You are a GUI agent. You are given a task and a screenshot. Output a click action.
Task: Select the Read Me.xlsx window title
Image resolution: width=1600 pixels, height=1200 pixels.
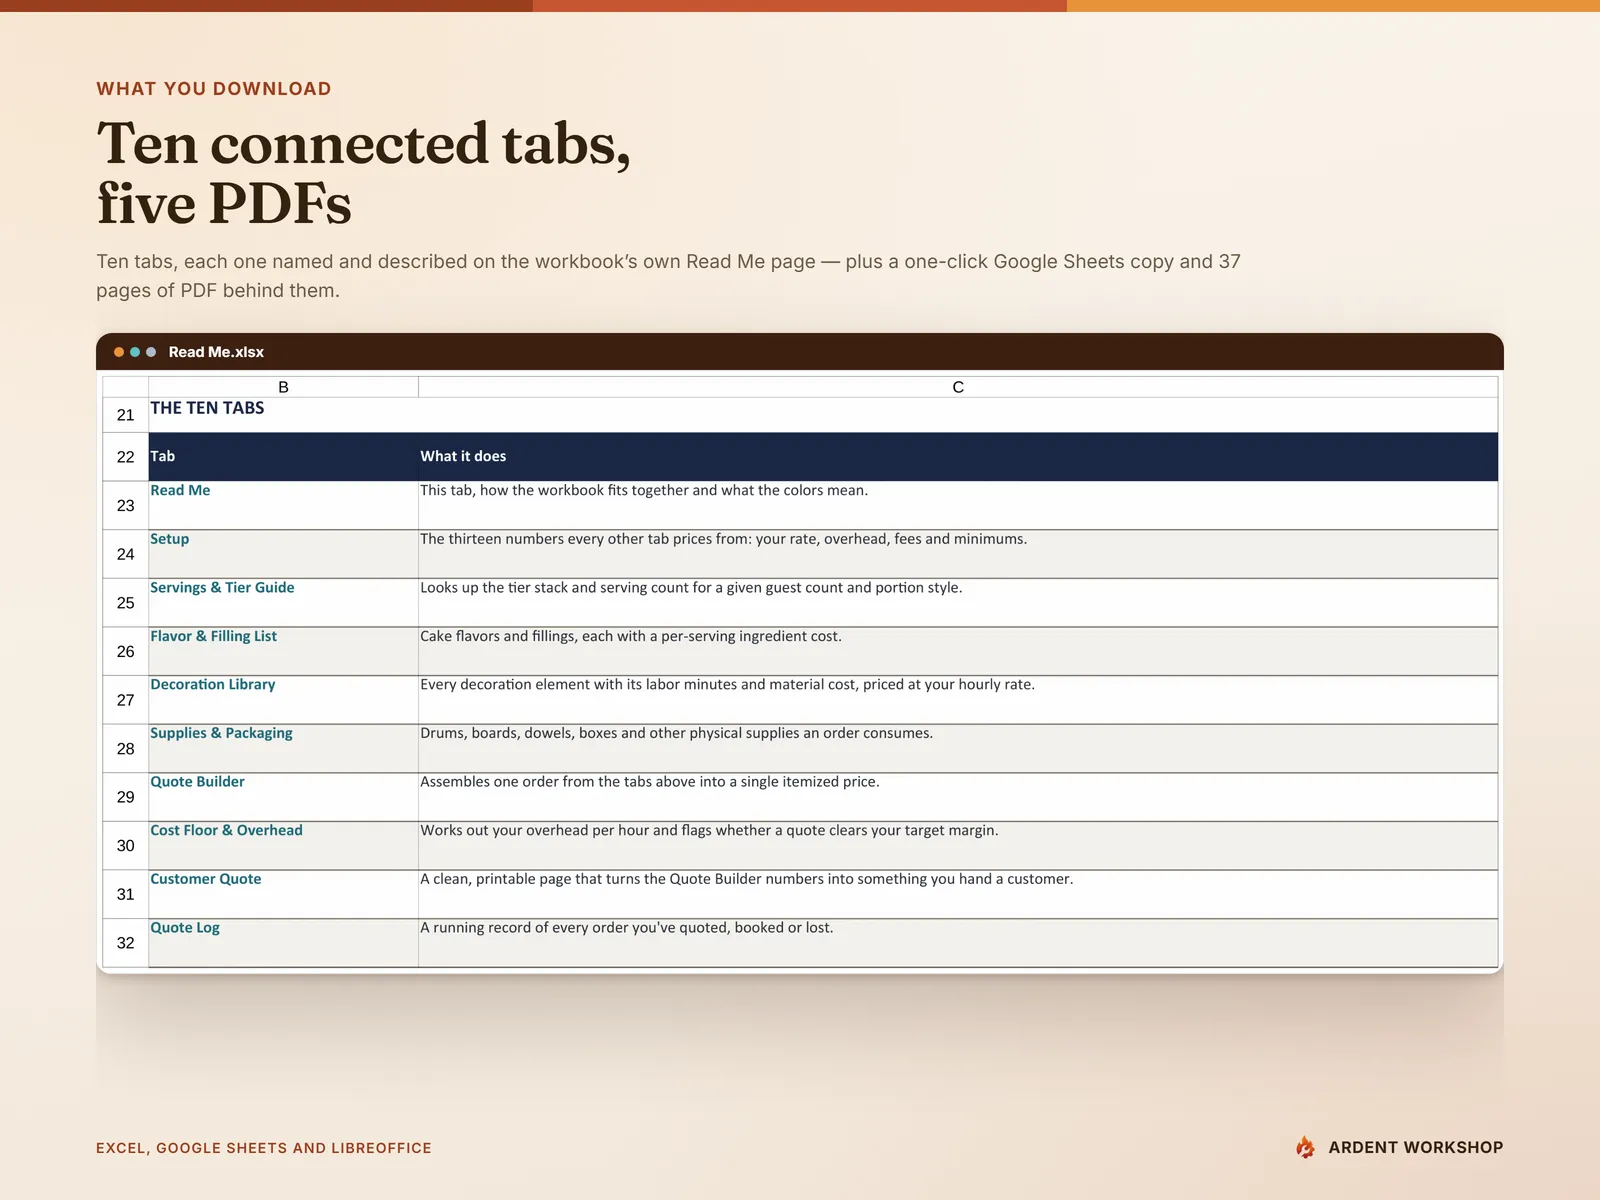click(x=216, y=352)
